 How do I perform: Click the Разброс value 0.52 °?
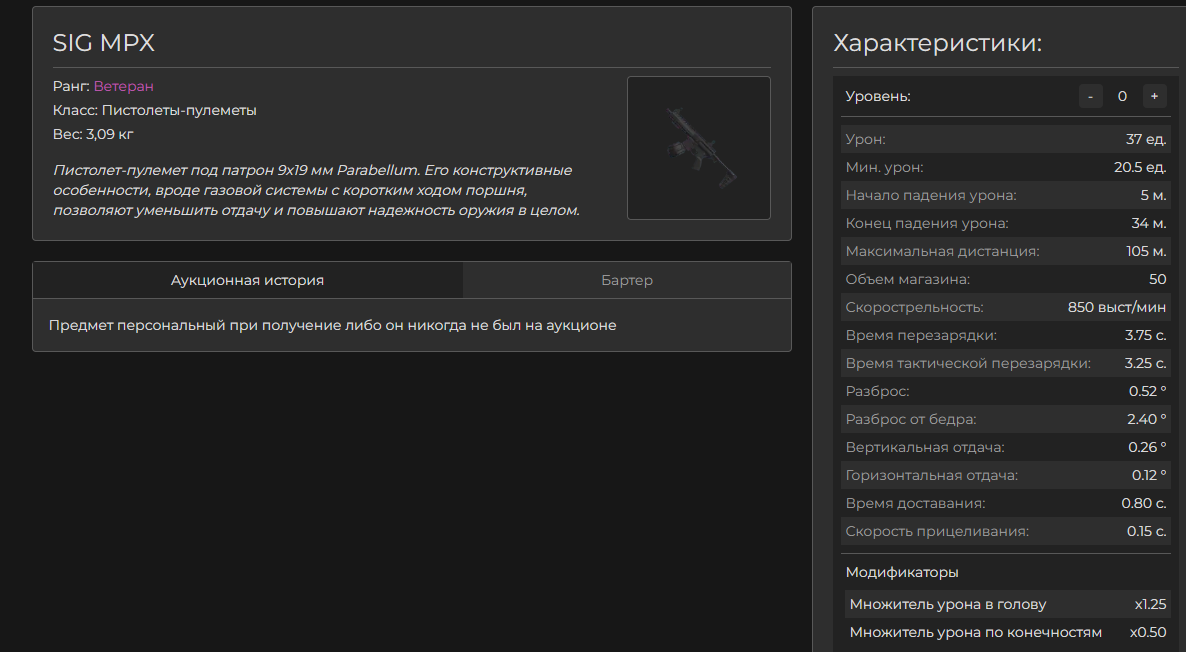click(x=1147, y=391)
